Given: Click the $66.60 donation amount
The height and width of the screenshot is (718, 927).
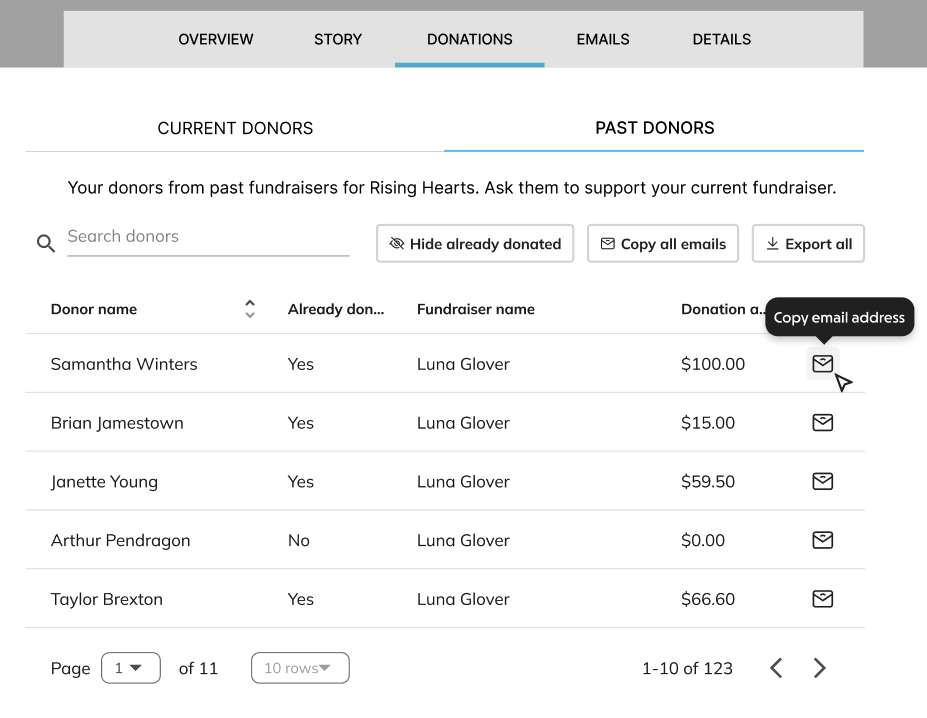Looking at the screenshot, I should [x=708, y=599].
